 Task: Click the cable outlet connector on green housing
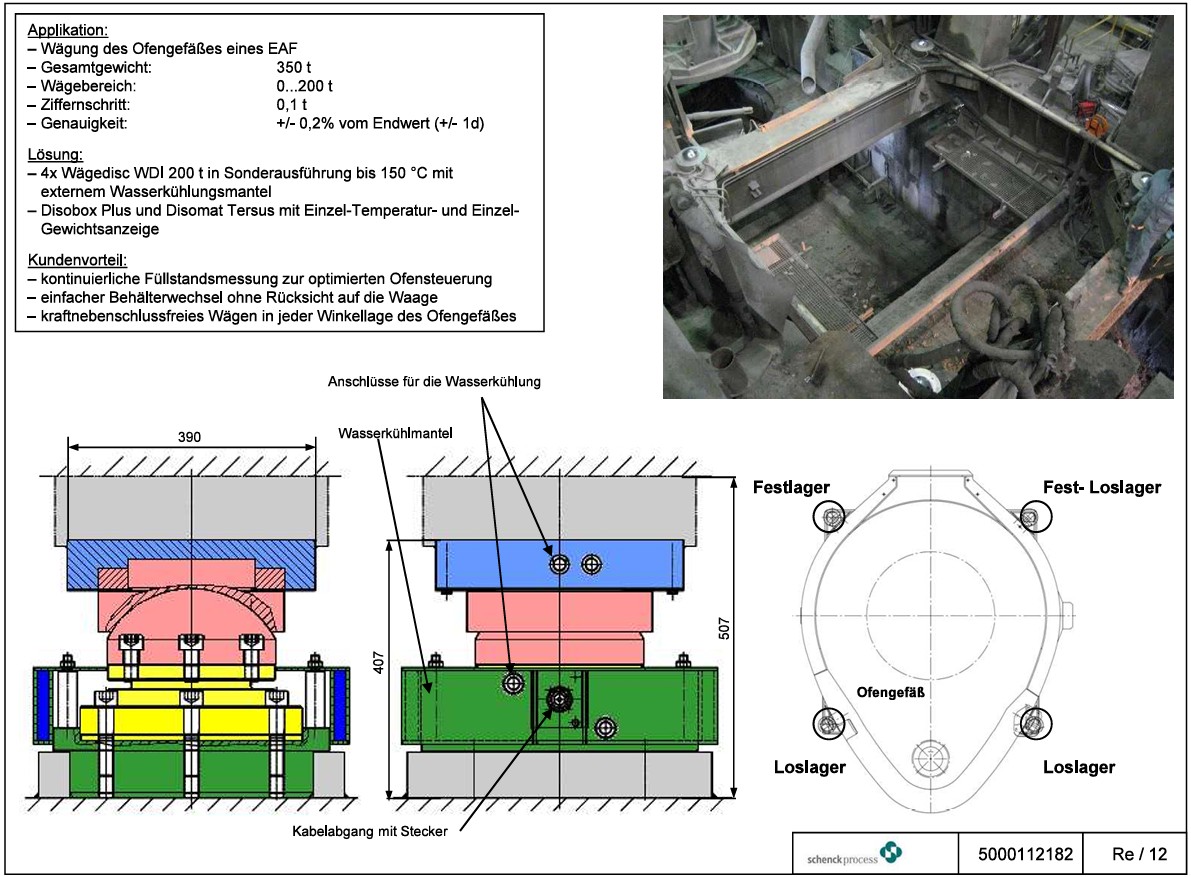[x=555, y=700]
